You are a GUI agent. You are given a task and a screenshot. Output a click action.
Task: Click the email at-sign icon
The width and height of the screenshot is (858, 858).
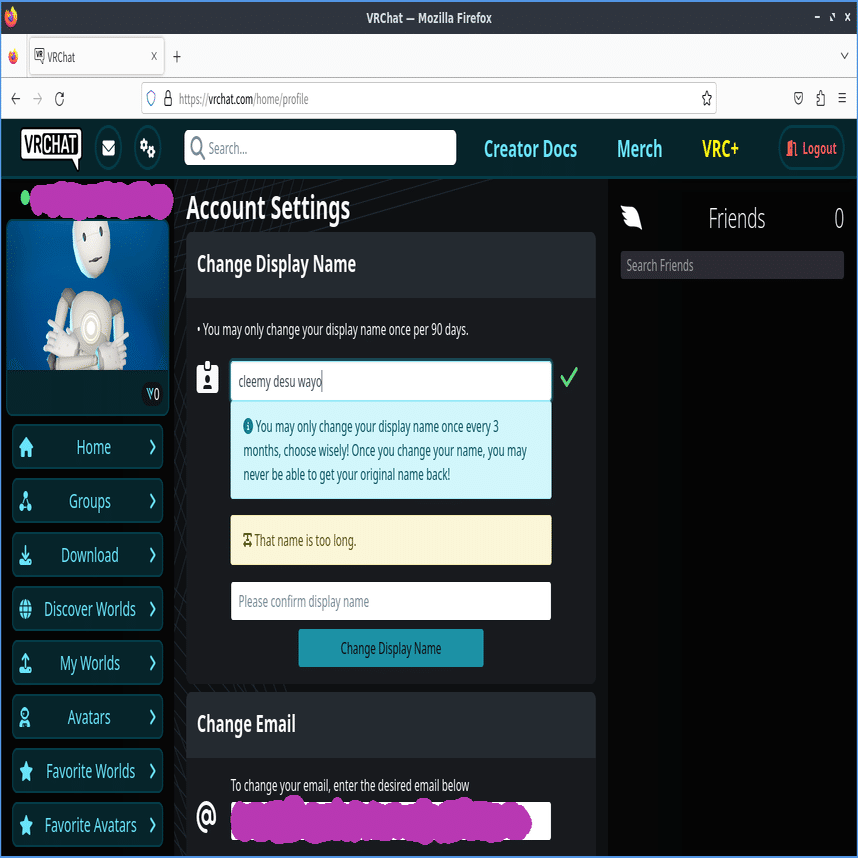click(x=206, y=817)
